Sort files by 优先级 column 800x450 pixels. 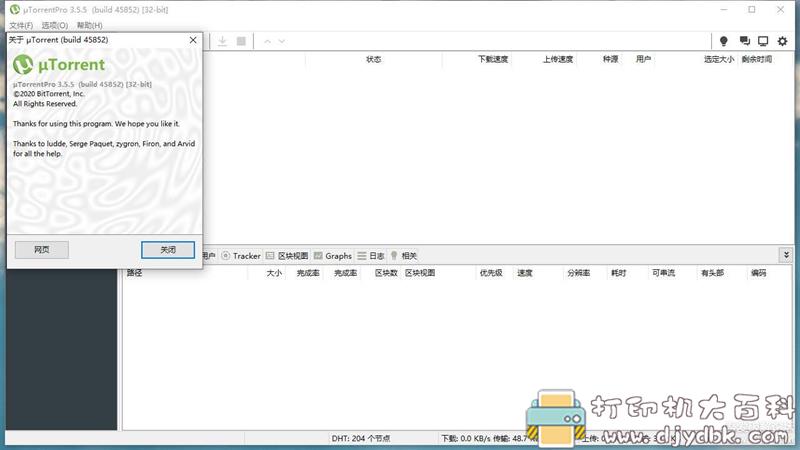point(491,273)
